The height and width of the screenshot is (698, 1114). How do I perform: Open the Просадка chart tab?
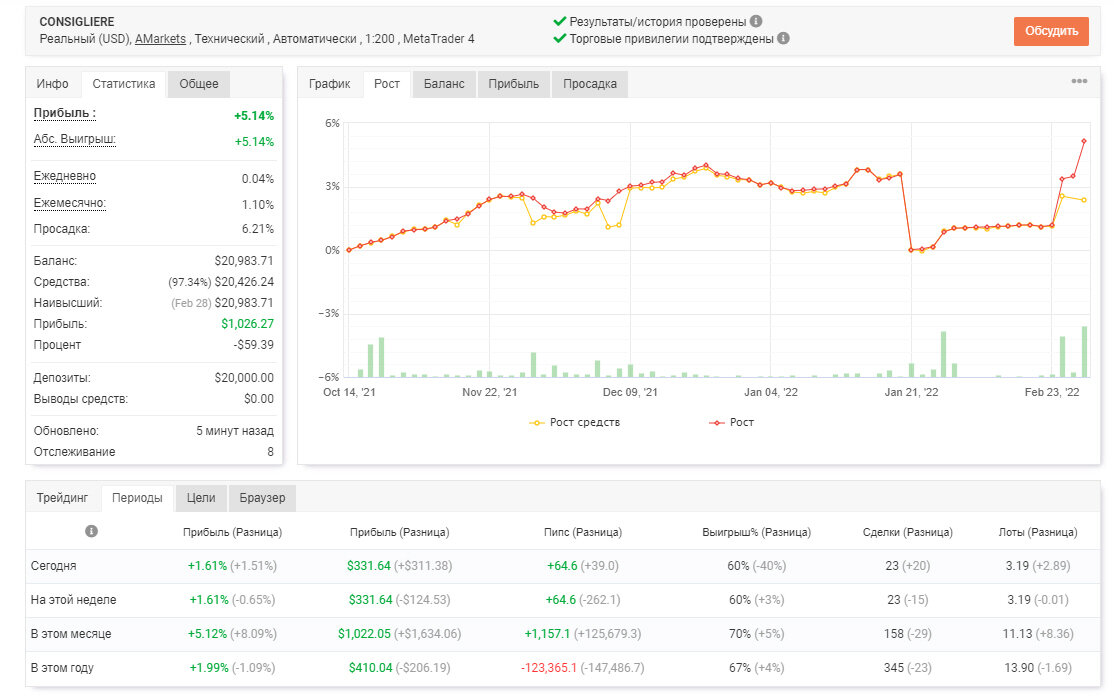(590, 84)
